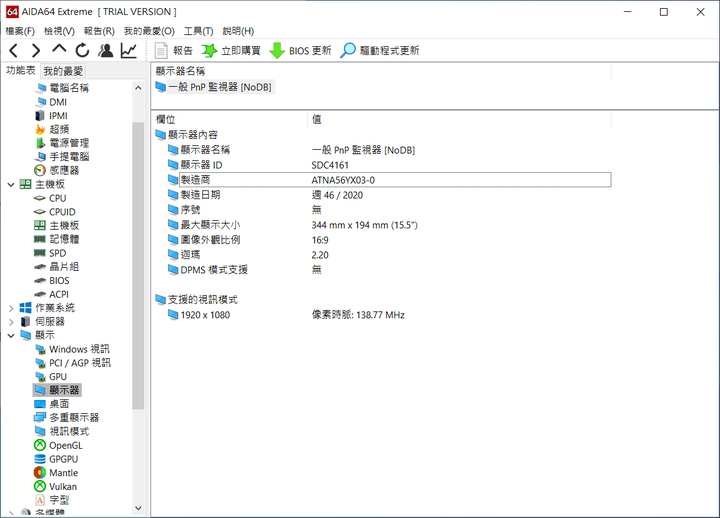
Task: Click the 報告 report button
Action: pyautogui.click(x=173, y=51)
